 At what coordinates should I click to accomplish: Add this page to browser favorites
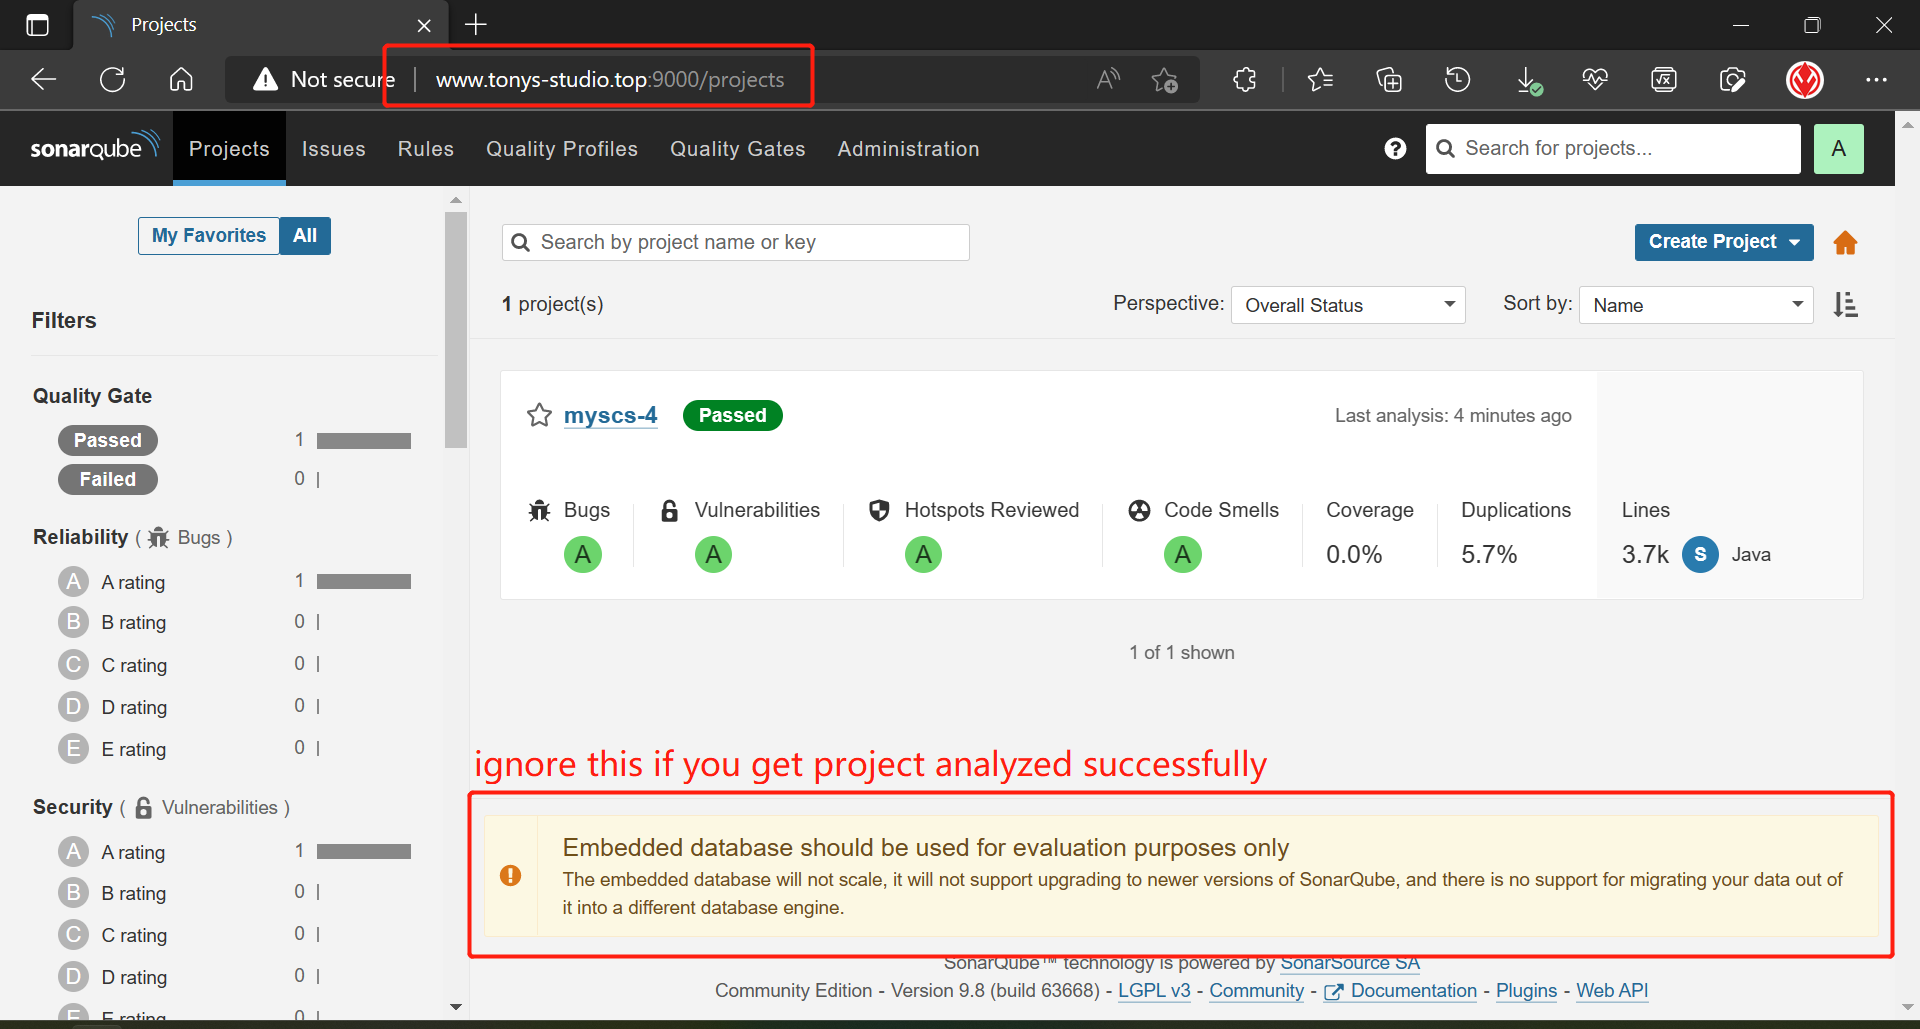point(1165,80)
